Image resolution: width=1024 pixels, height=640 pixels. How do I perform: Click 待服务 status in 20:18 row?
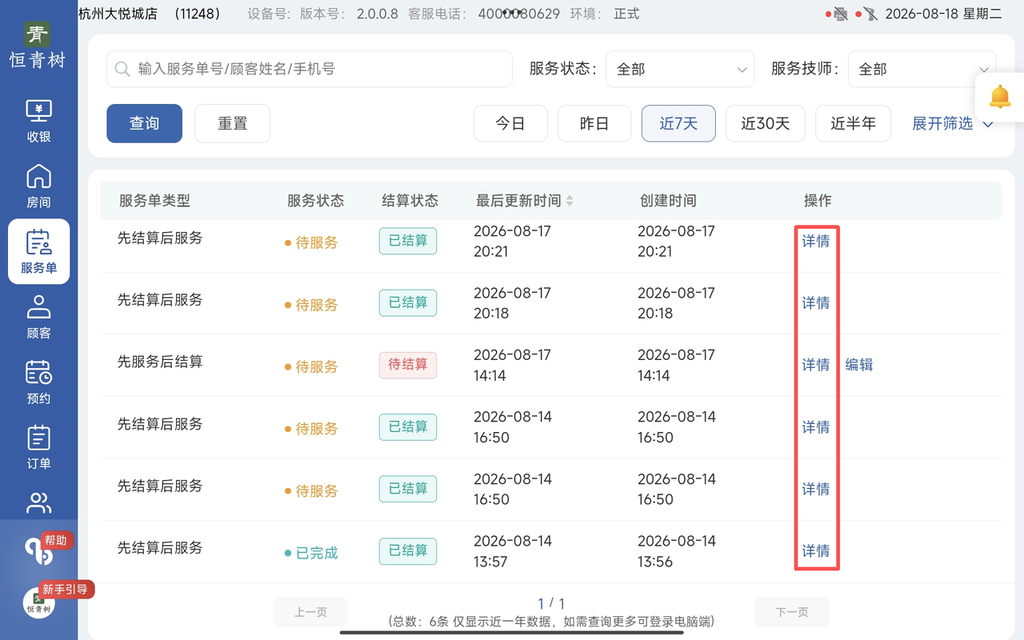[x=317, y=305]
